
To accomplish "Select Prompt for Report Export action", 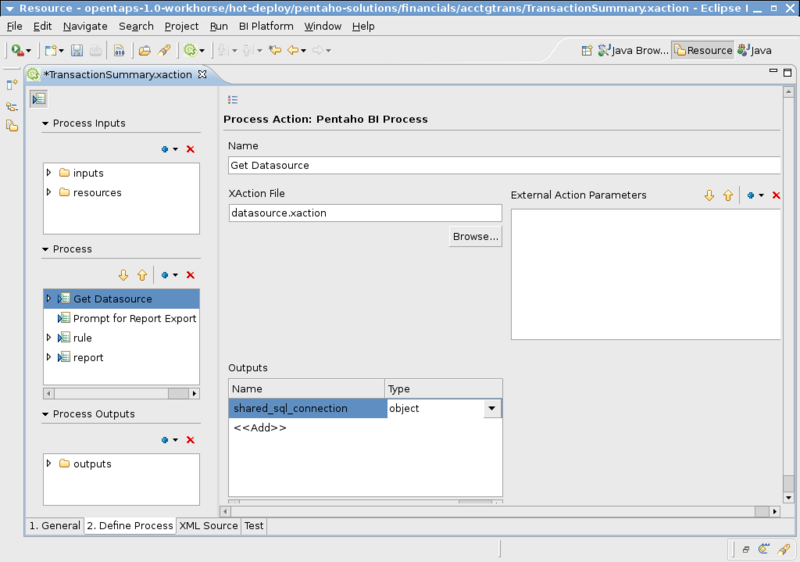I will pyautogui.click(x=128, y=318).
